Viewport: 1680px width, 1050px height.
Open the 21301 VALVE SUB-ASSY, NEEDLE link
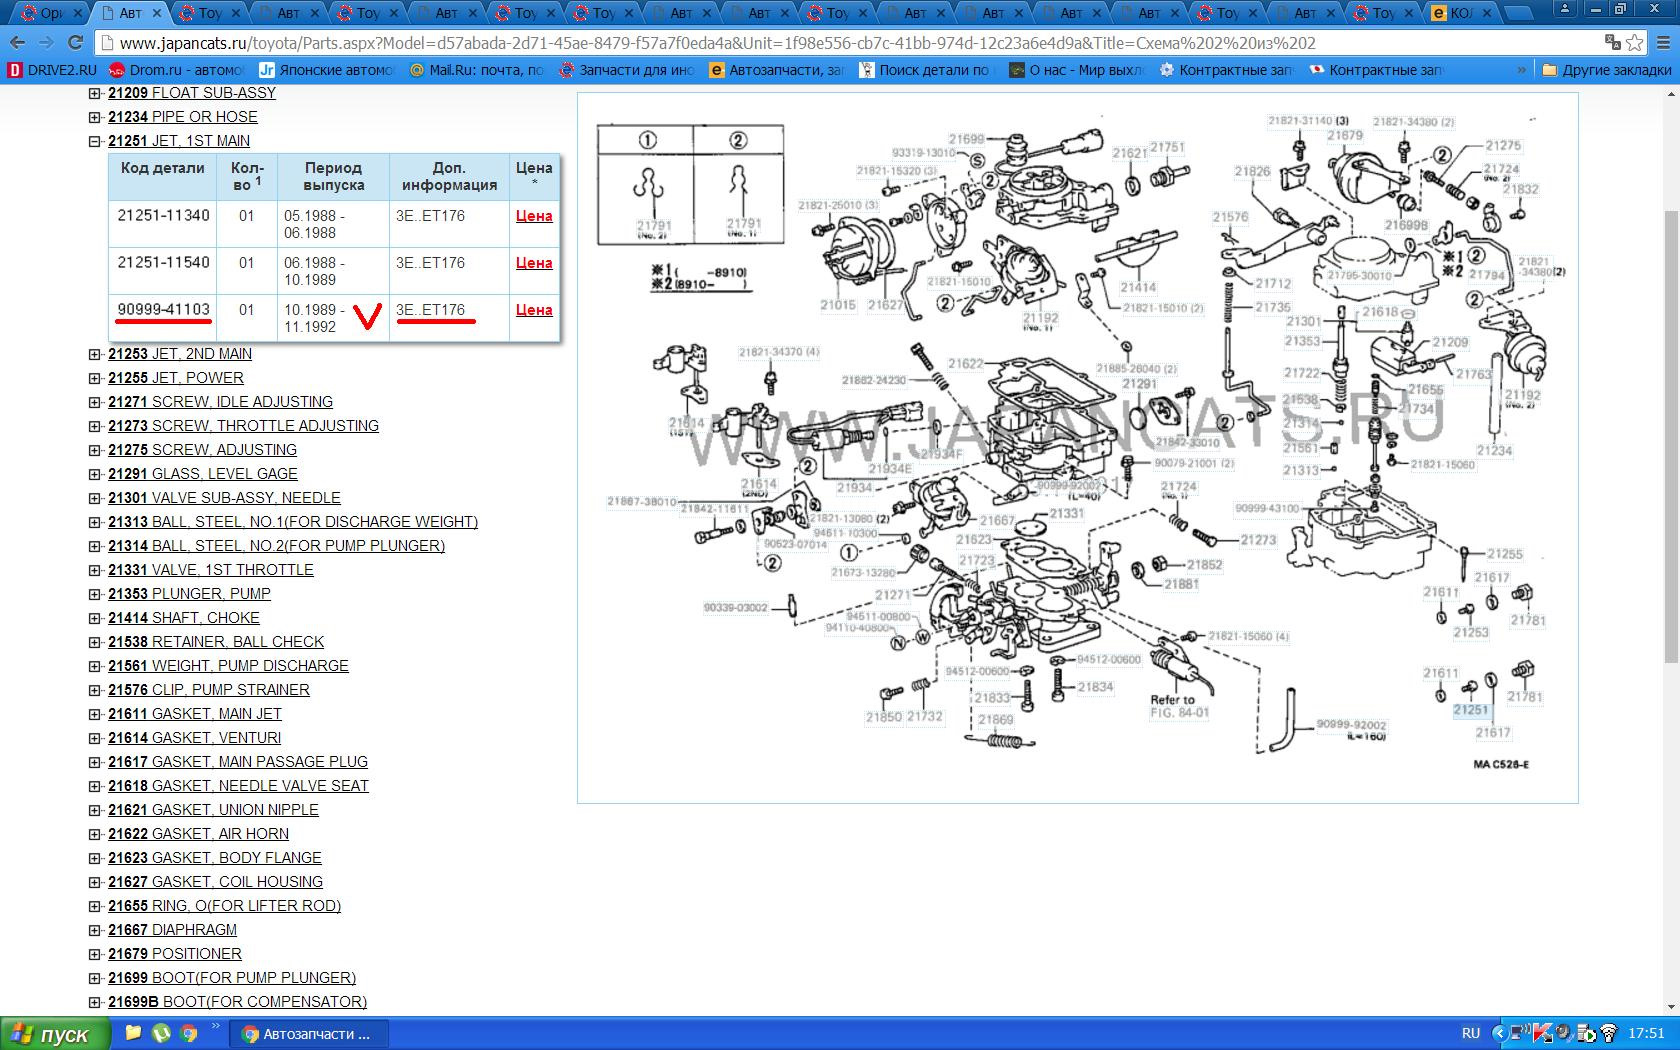(224, 498)
